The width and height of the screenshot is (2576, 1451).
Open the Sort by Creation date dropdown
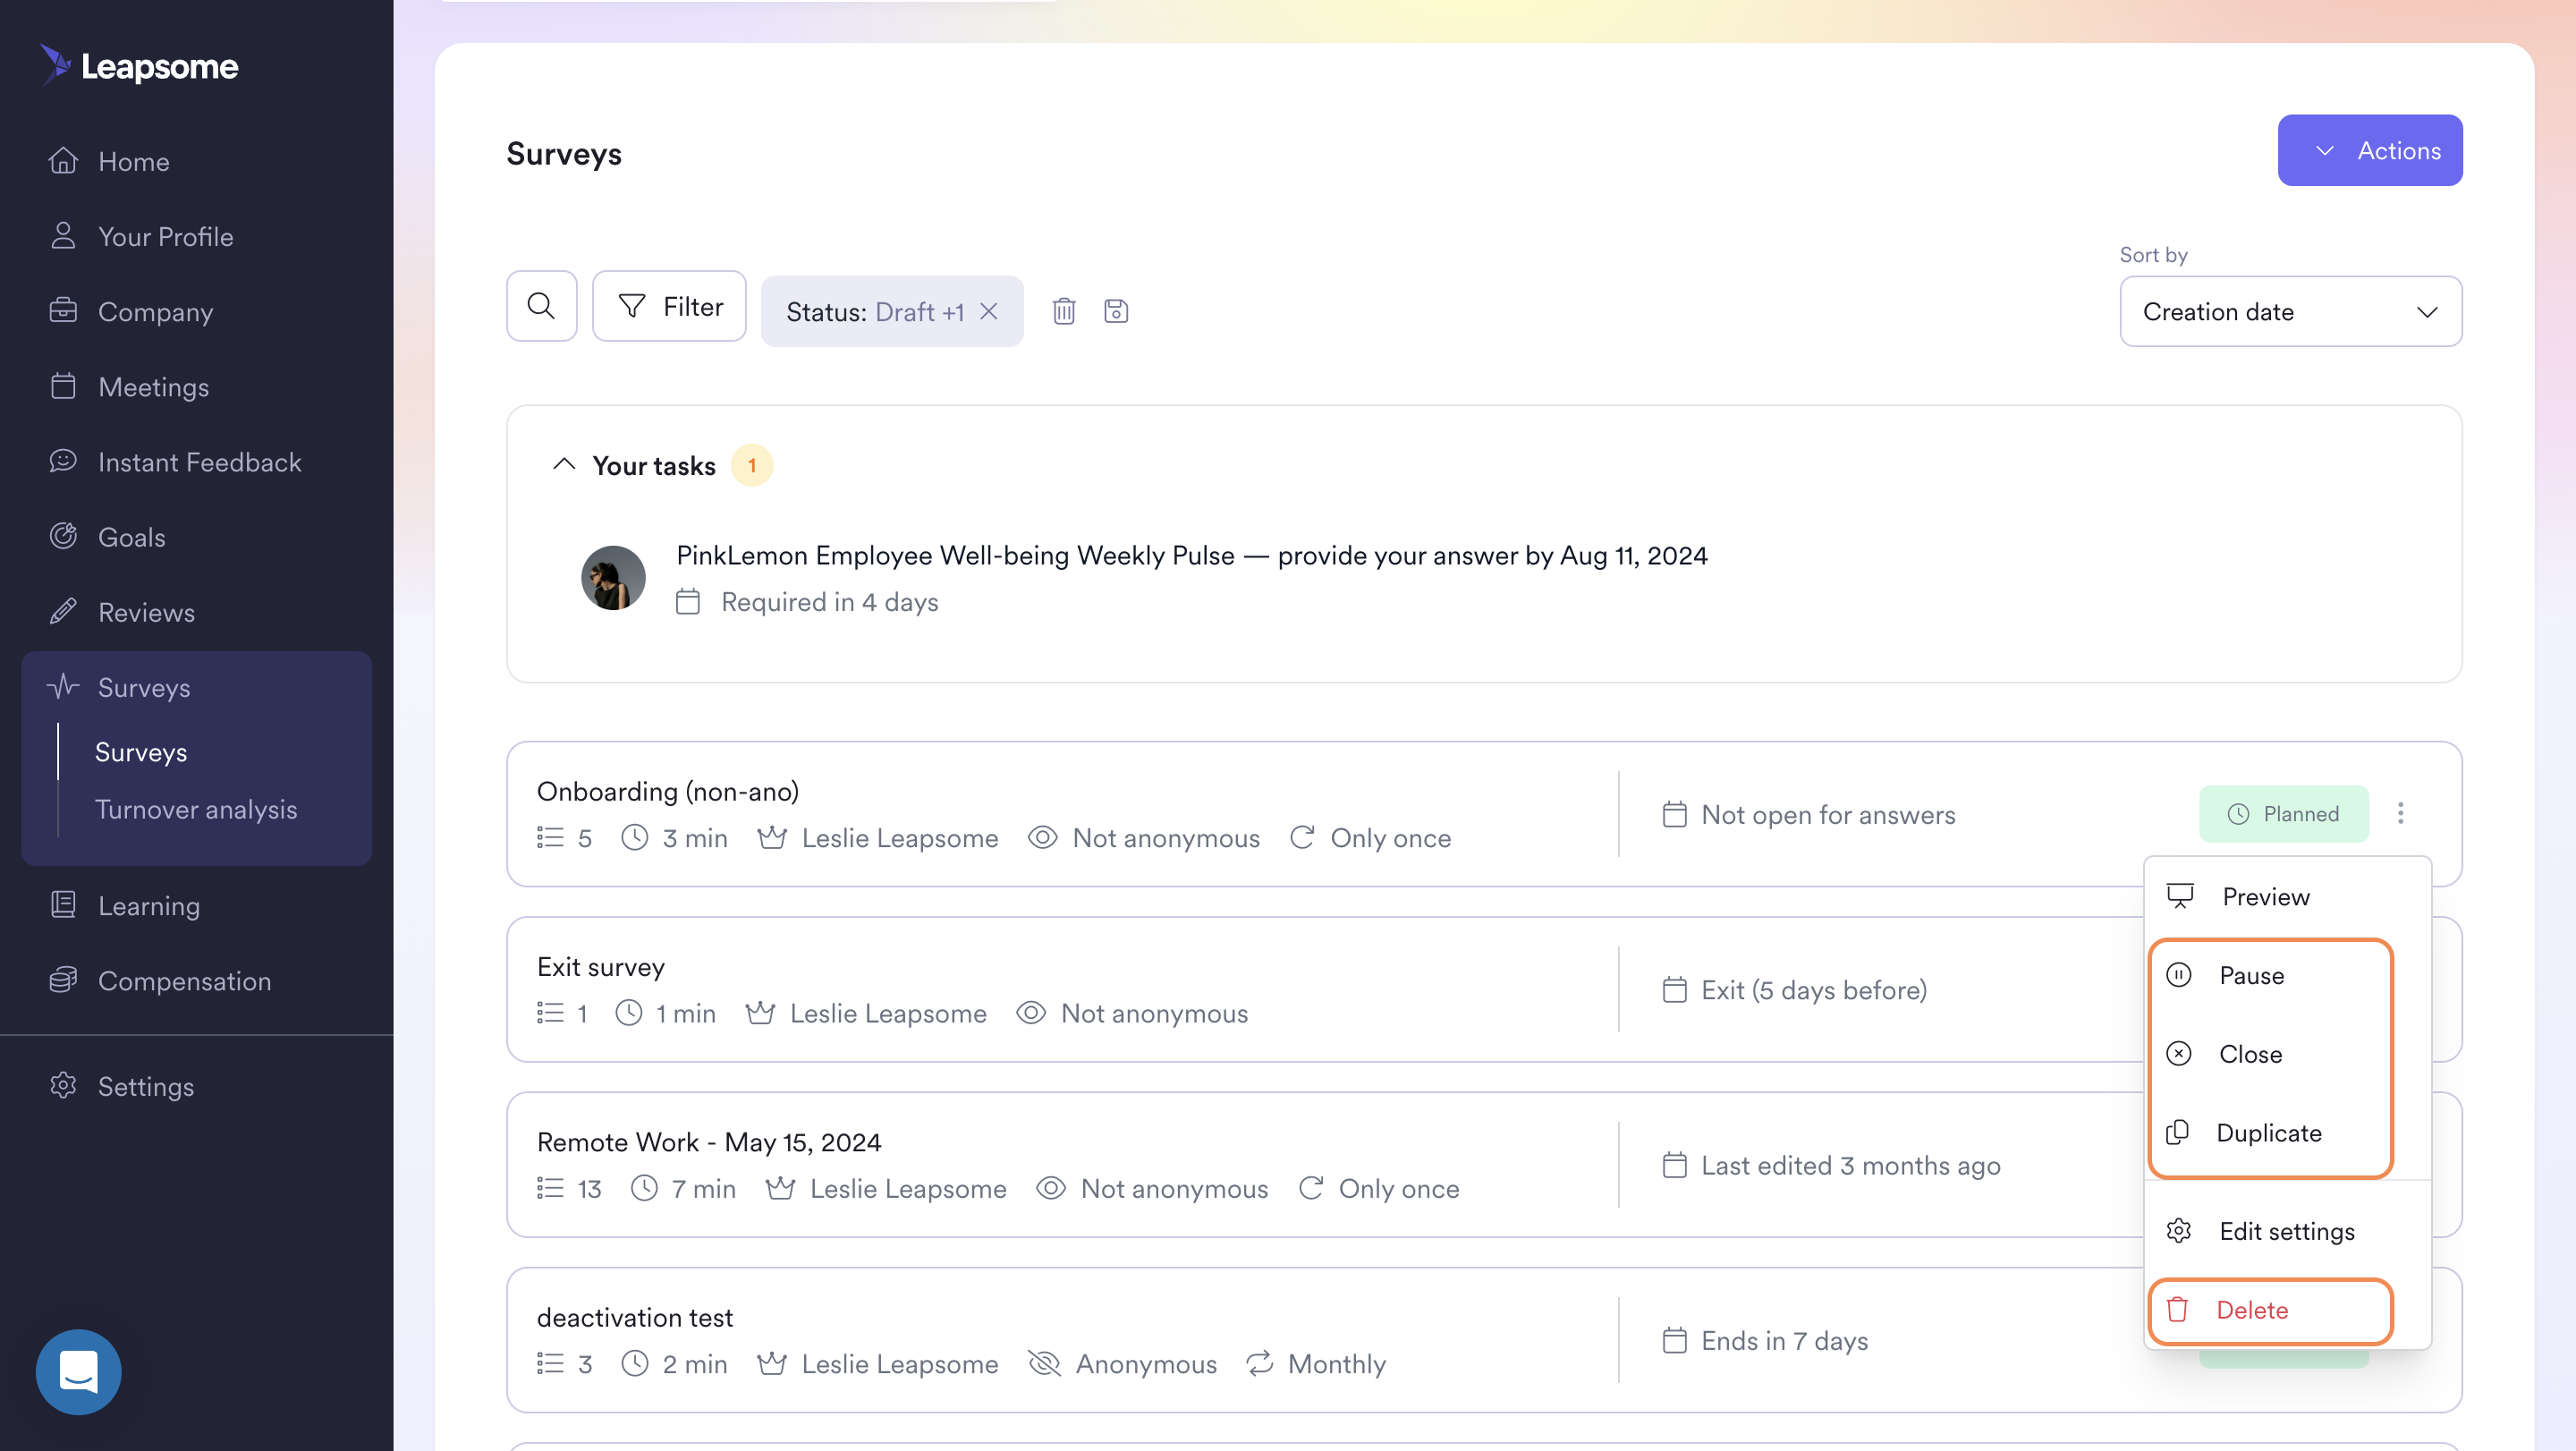pyautogui.click(x=2290, y=311)
